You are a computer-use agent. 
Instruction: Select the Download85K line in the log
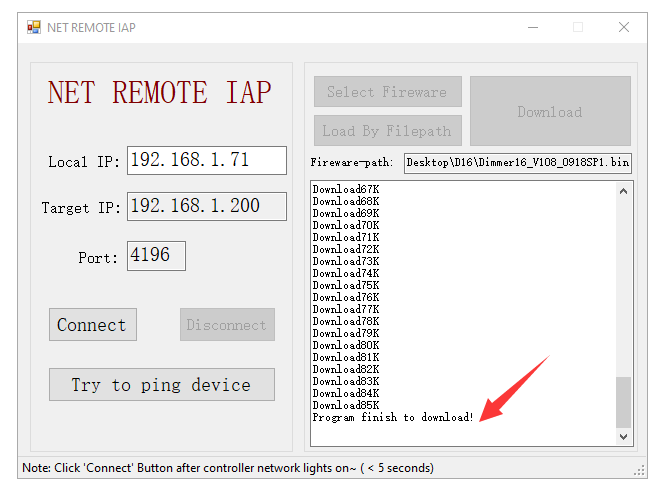[346, 405]
